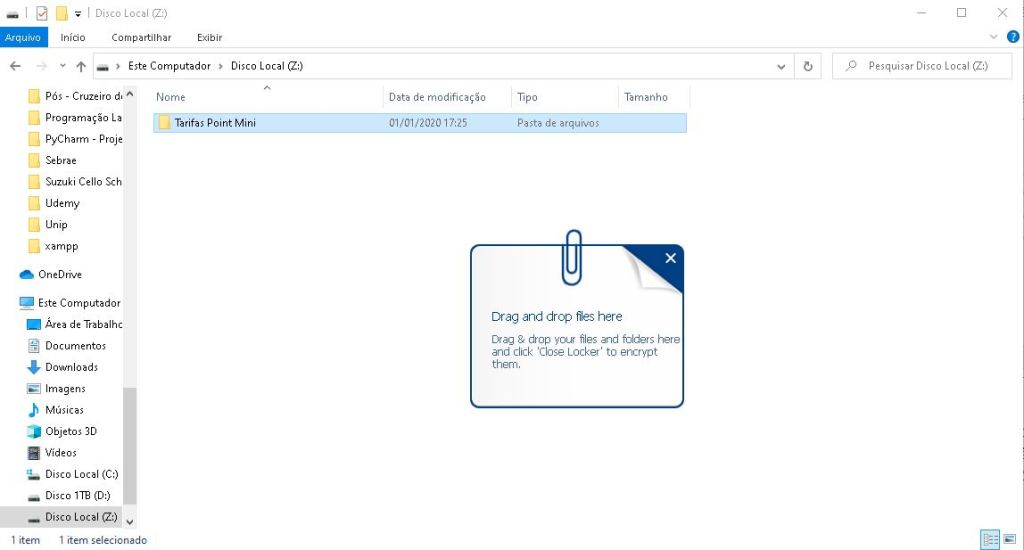Customize Quick Access Toolbar dropdown arrow
This screenshot has height=550, width=1024.
click(78, 14)
